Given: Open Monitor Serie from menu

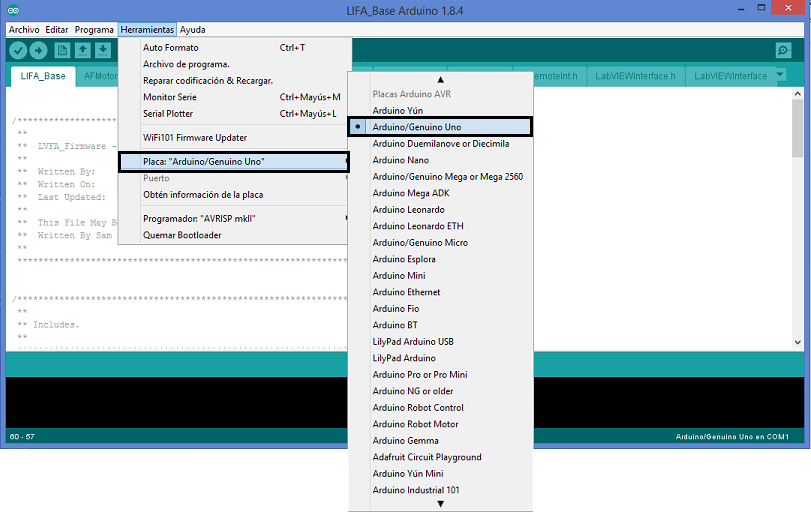Looking at the screenshot, I should pyautogui.click(x=234, y=97).
